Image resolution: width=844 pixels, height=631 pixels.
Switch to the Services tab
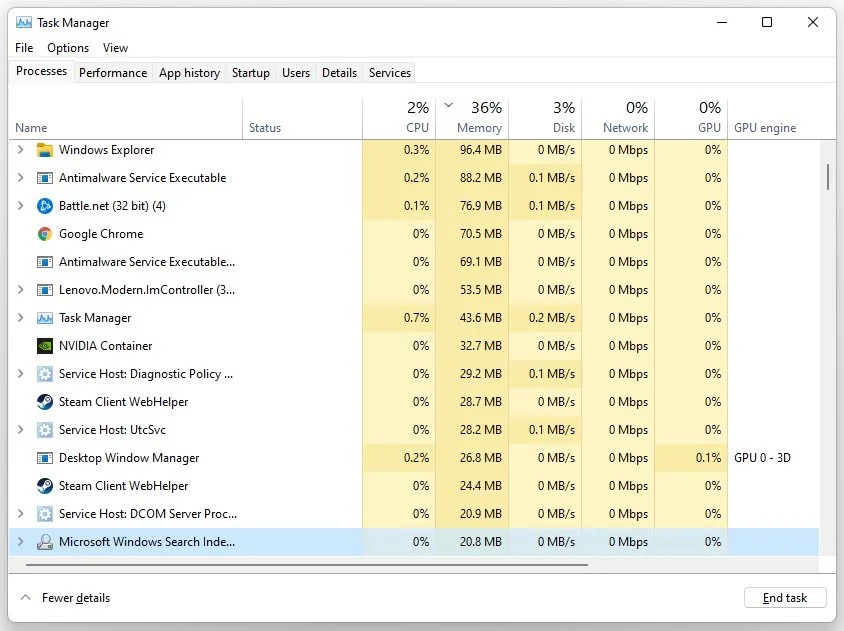(390, 73)
